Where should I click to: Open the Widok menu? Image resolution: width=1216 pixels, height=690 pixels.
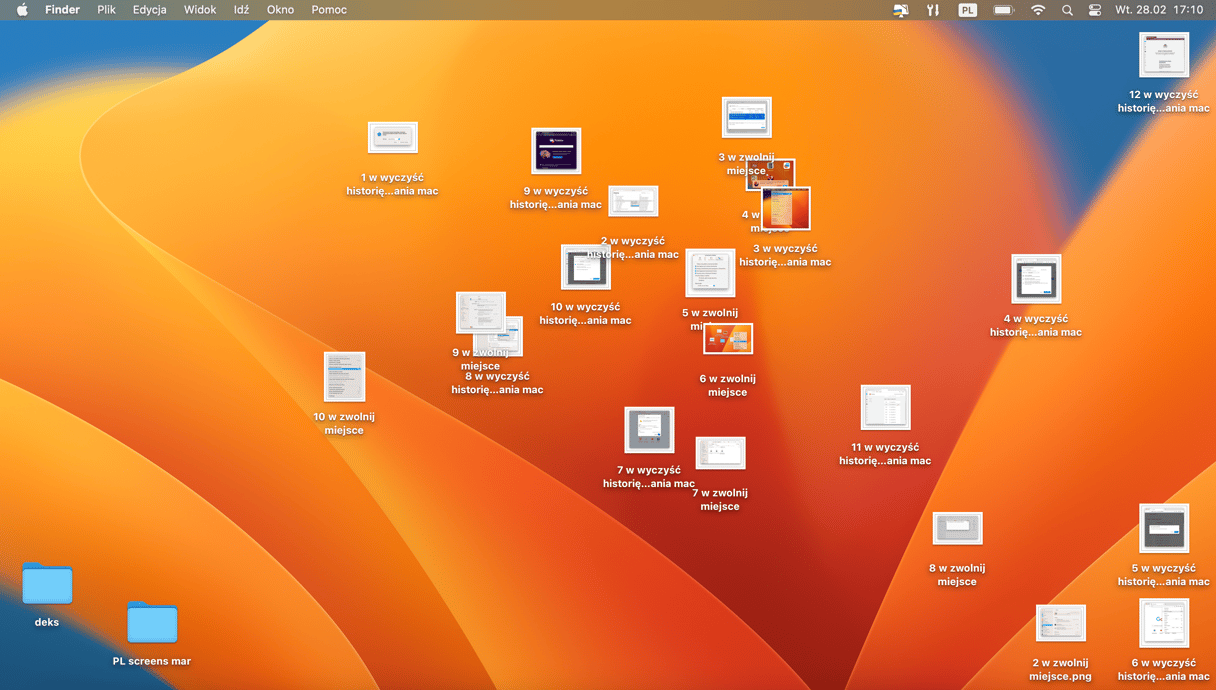coord(200,10)
